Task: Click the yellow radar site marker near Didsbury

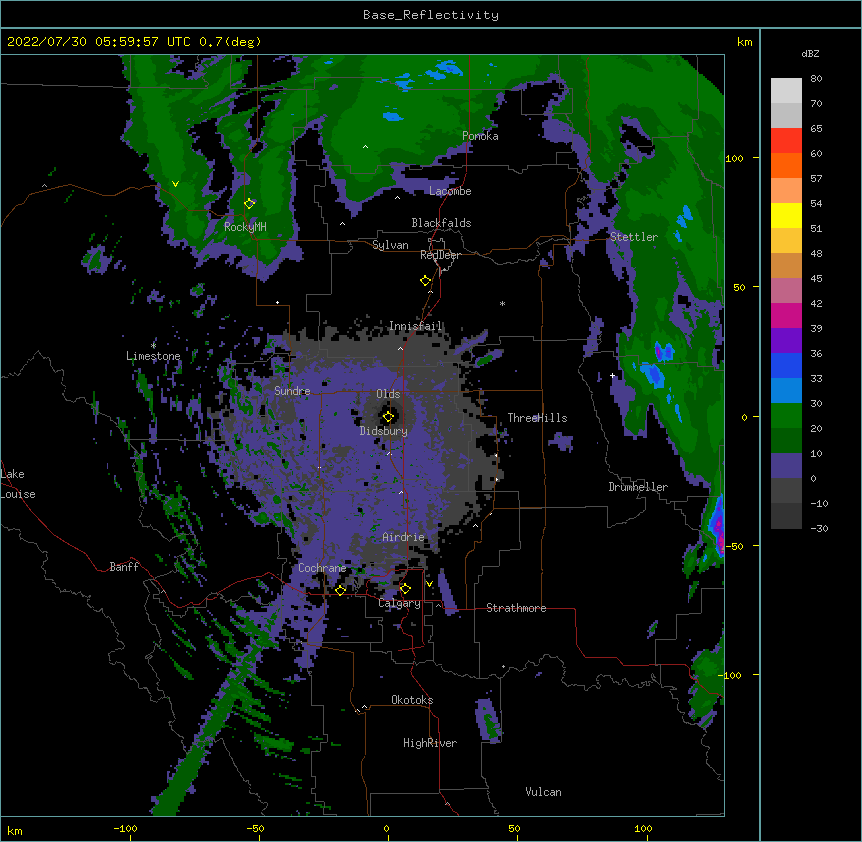Action: (388, 417)
